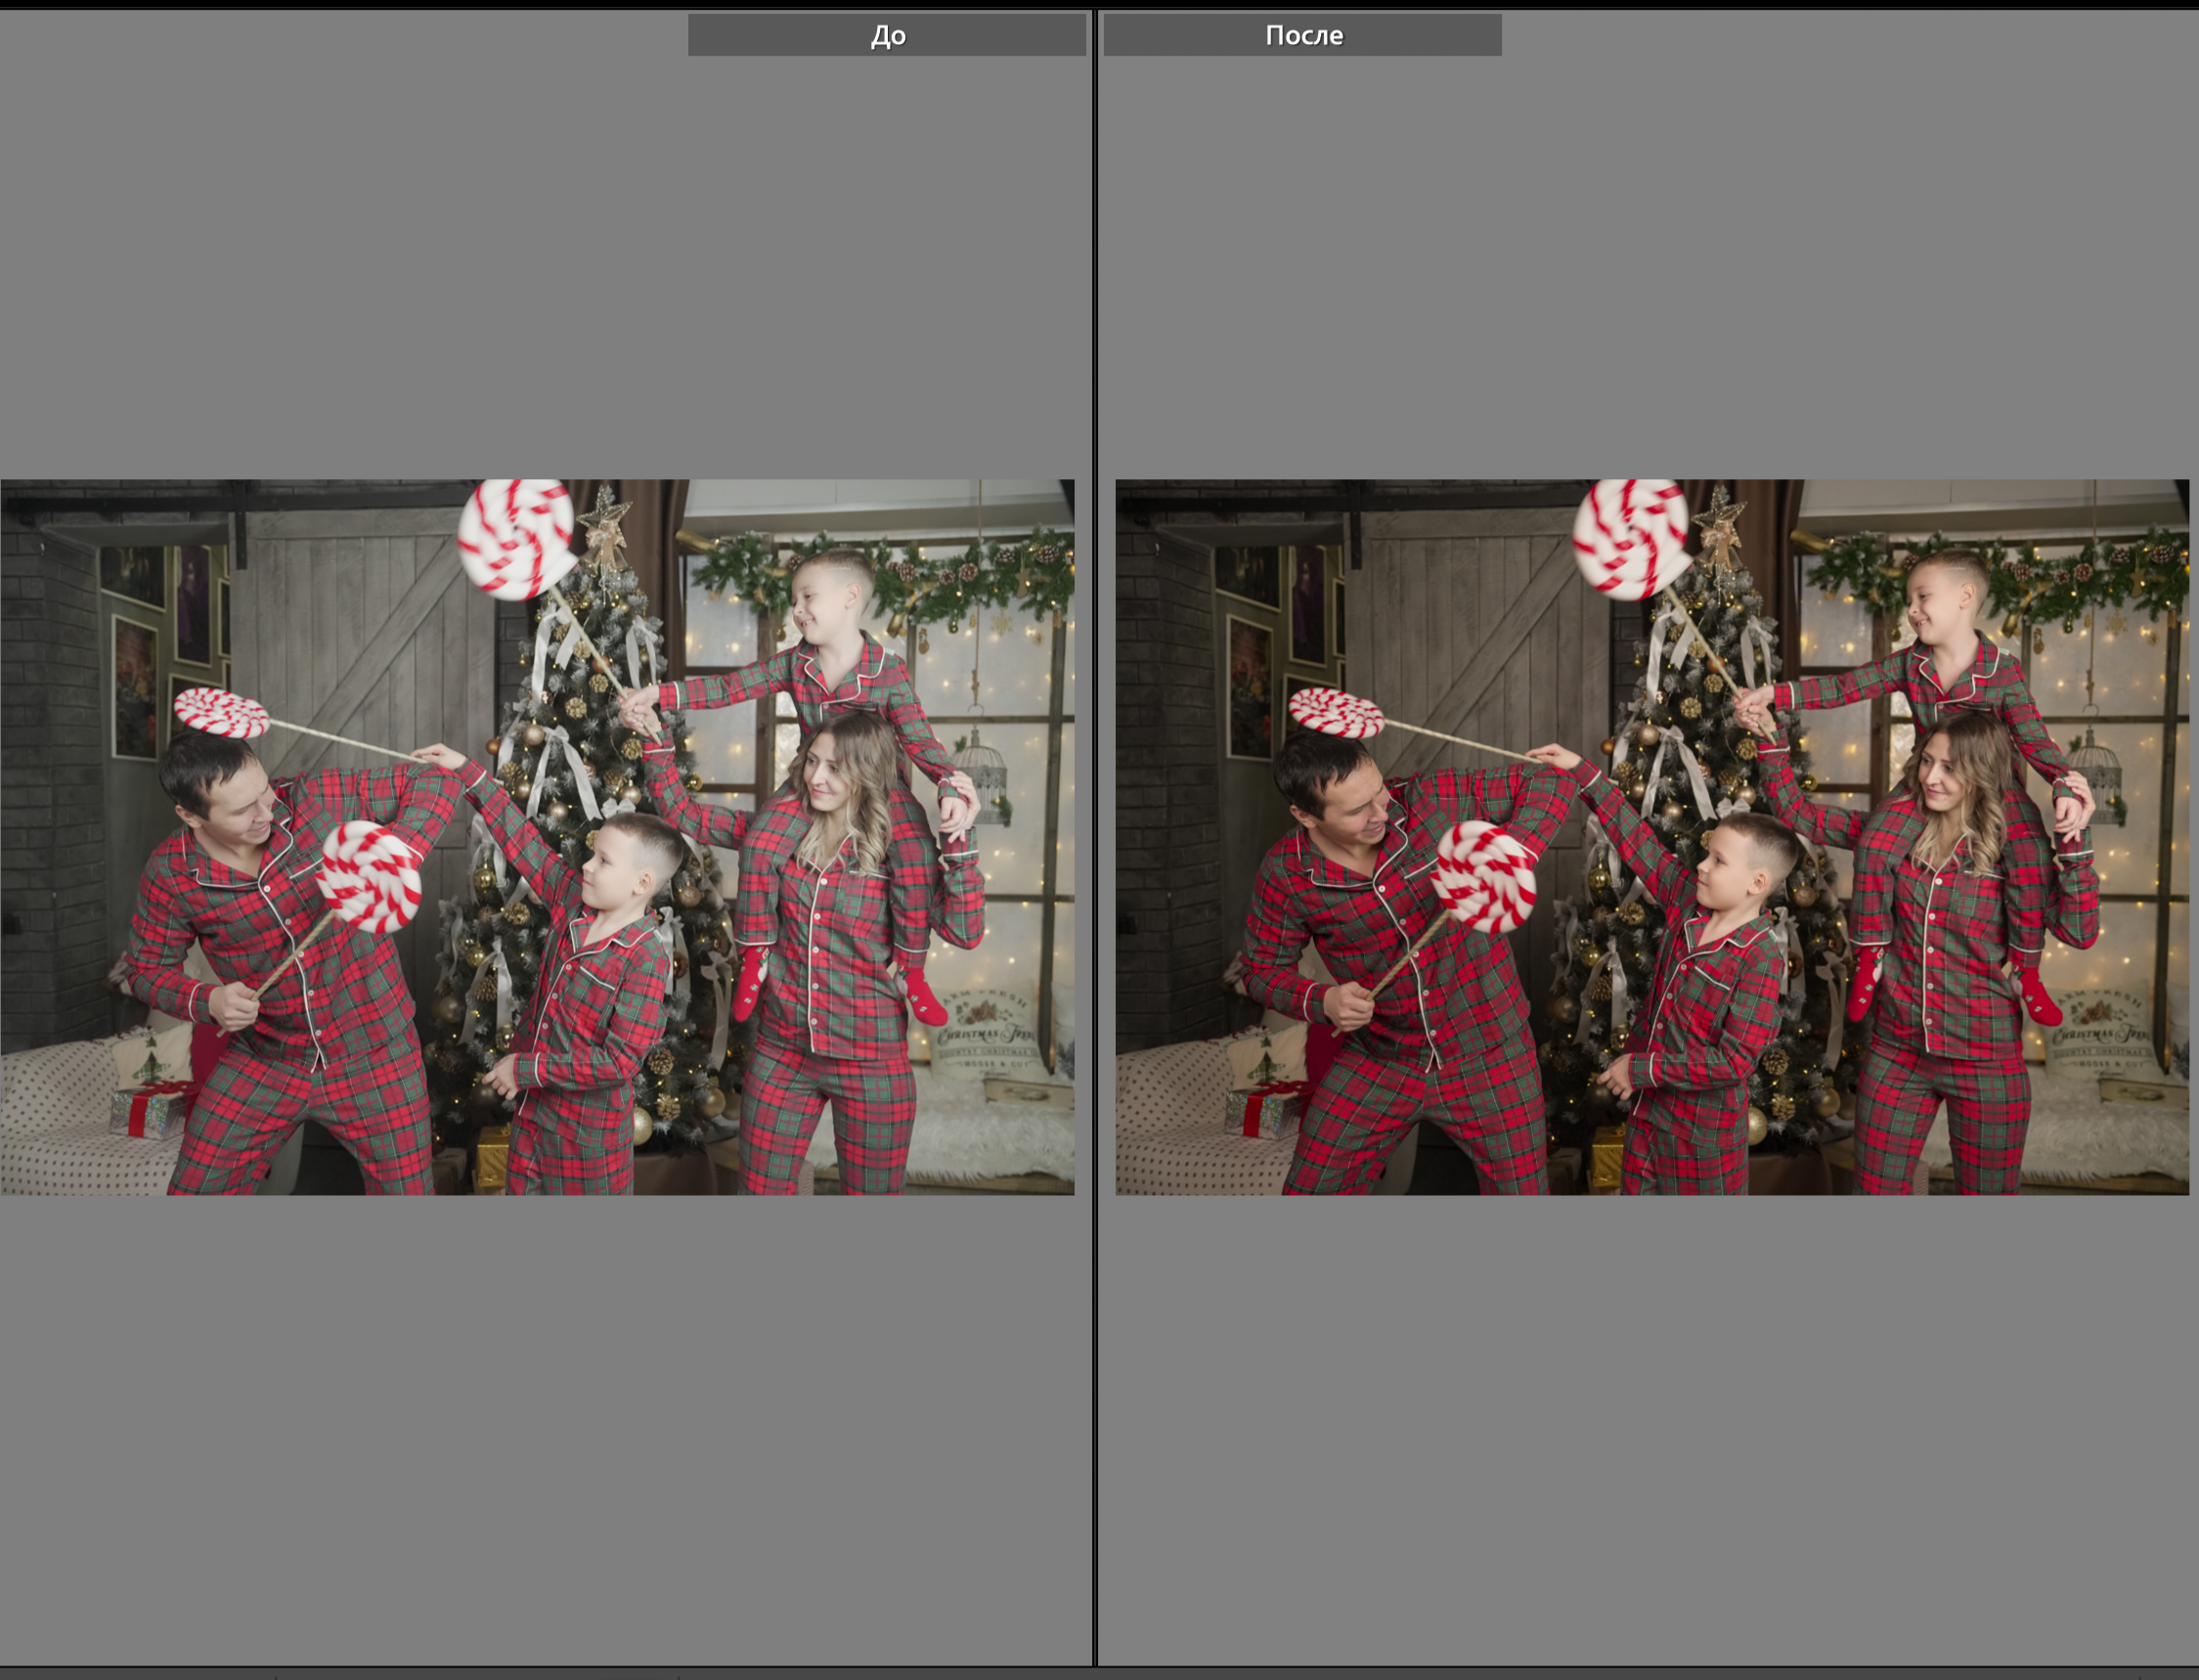Viewport: 2199px width, 1680px height.
Task: Click the top large lollipop in После photo
Action: coord(1631,540)
